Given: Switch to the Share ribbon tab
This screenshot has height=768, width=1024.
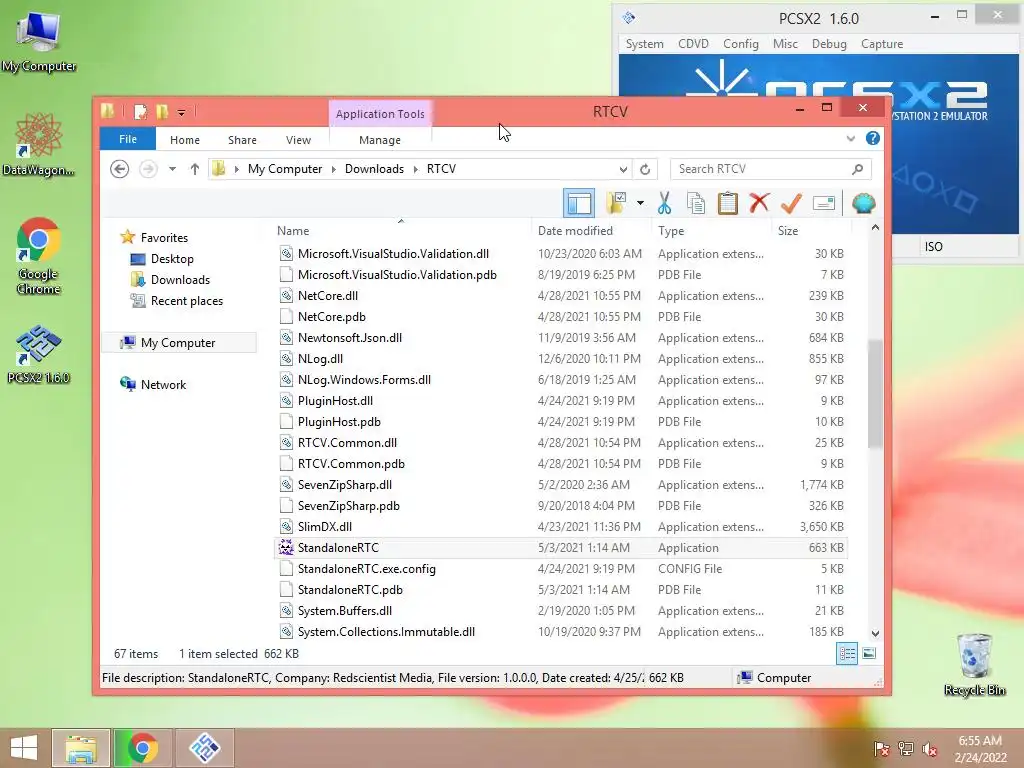Looking at the screenshot, I should (x=242, y=140).
